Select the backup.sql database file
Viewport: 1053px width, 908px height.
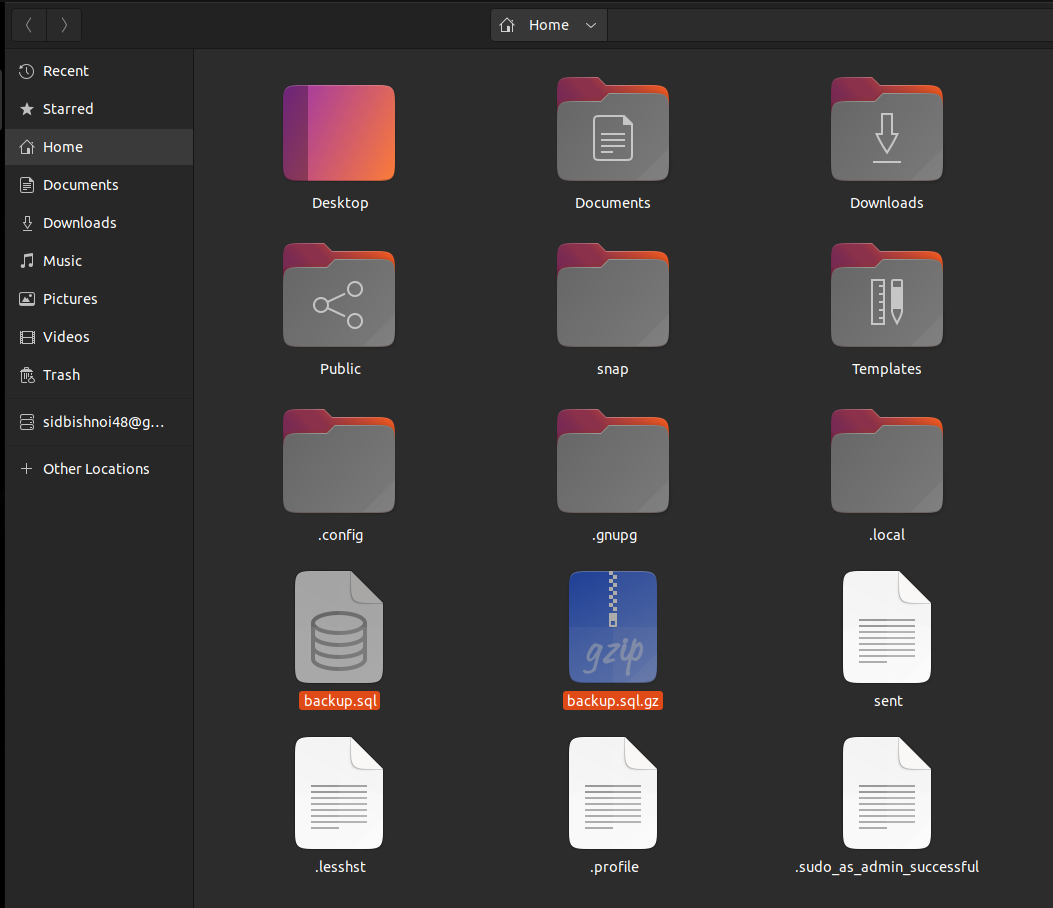[339, 627]
